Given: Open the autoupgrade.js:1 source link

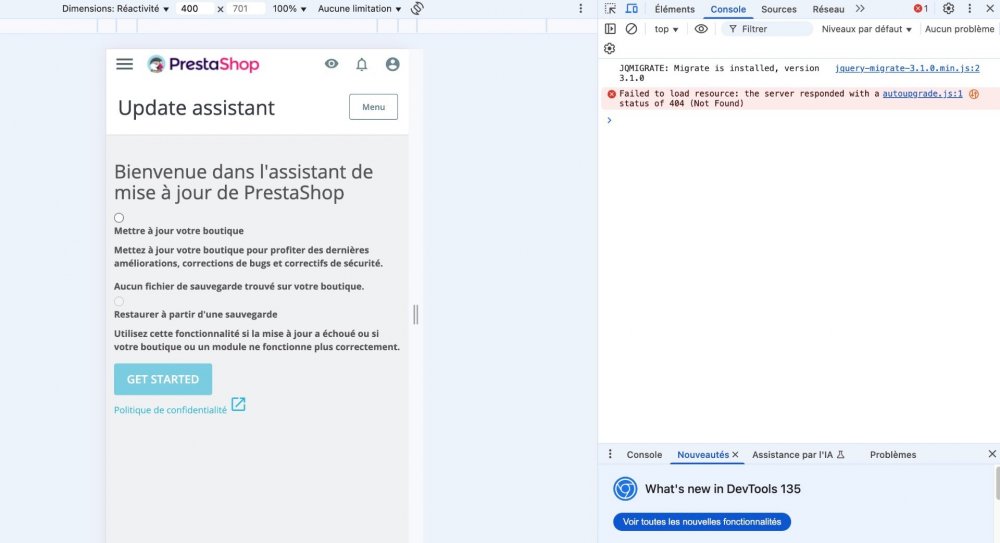Looking at the screenshot, I should (x=922, y=94).
